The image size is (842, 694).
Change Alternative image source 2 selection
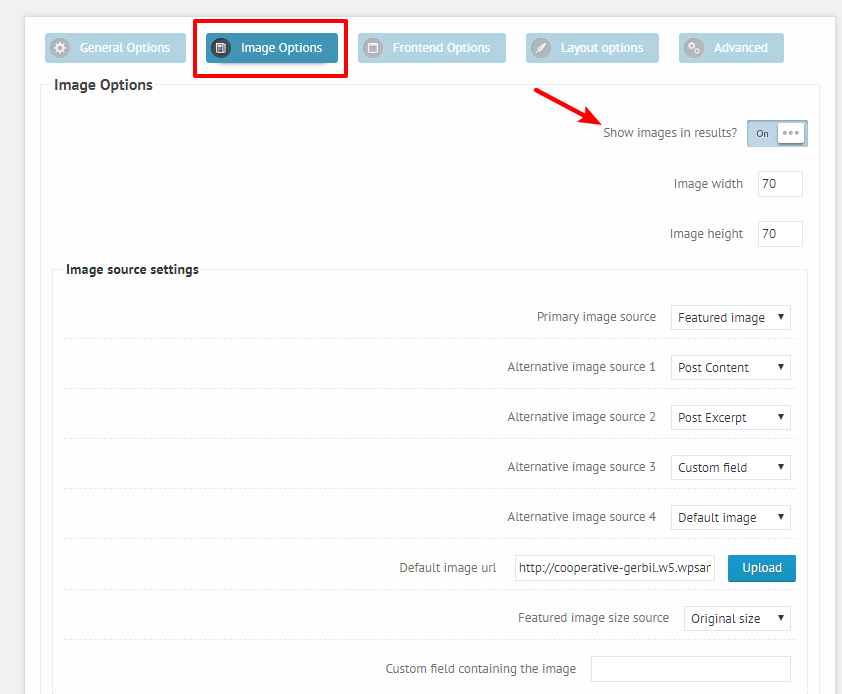(x=730, y=417)
